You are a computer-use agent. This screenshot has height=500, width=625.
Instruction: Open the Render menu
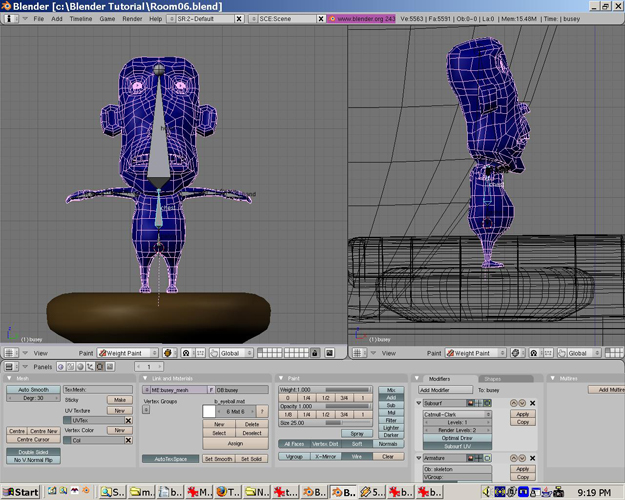[x=132, y=19]
